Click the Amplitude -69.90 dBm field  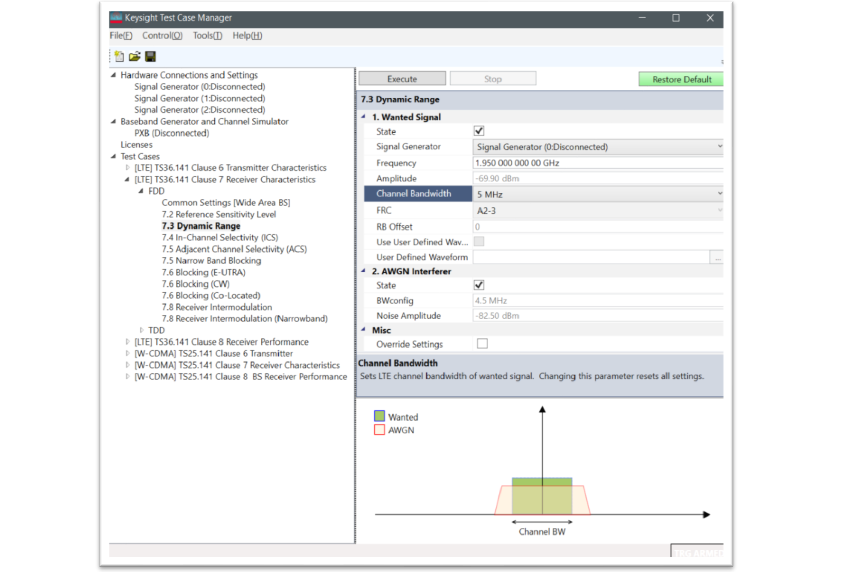click(x=598, y=178)
